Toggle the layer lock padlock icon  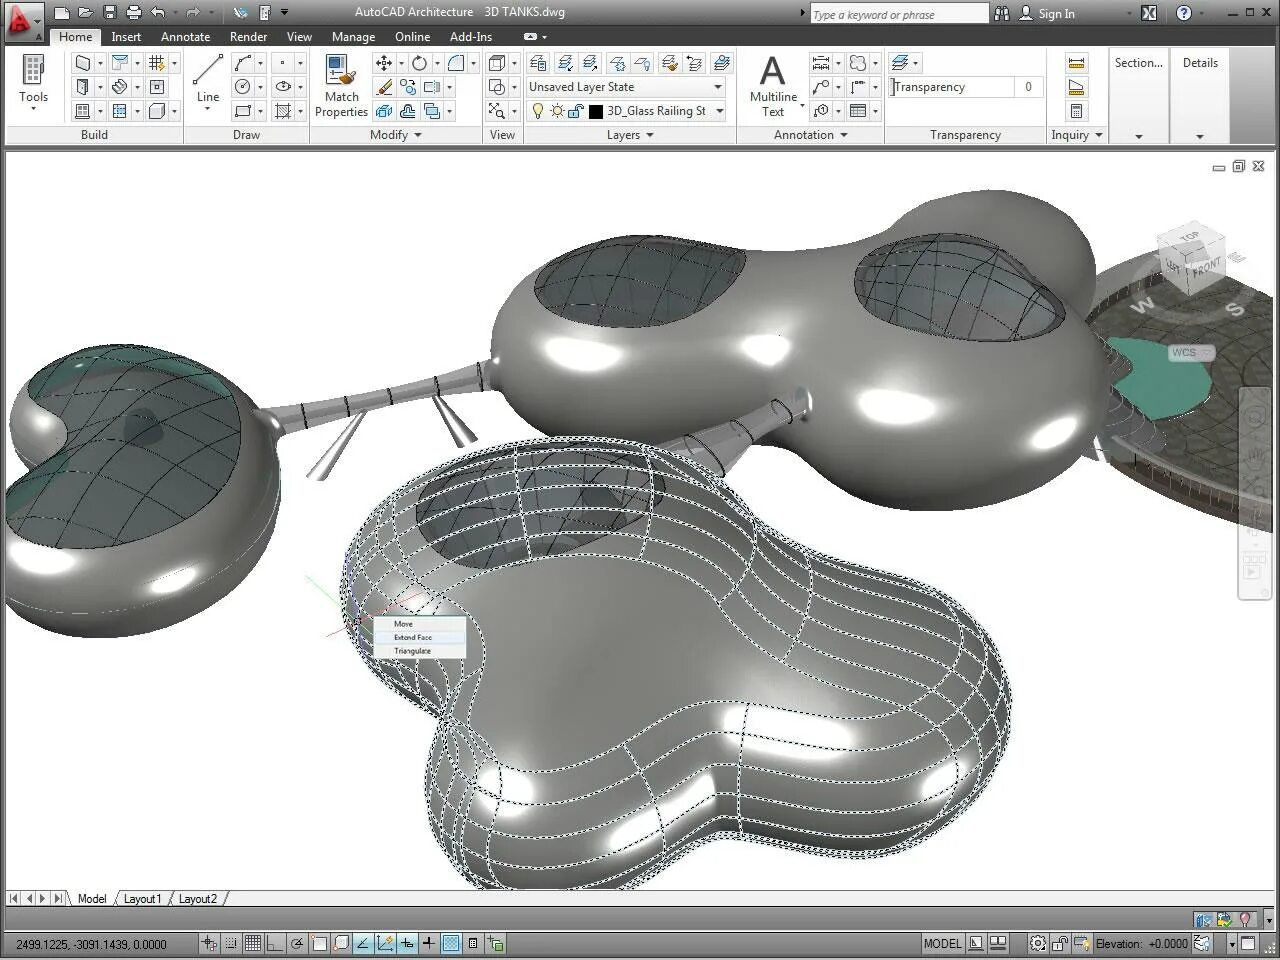(576, 111)
